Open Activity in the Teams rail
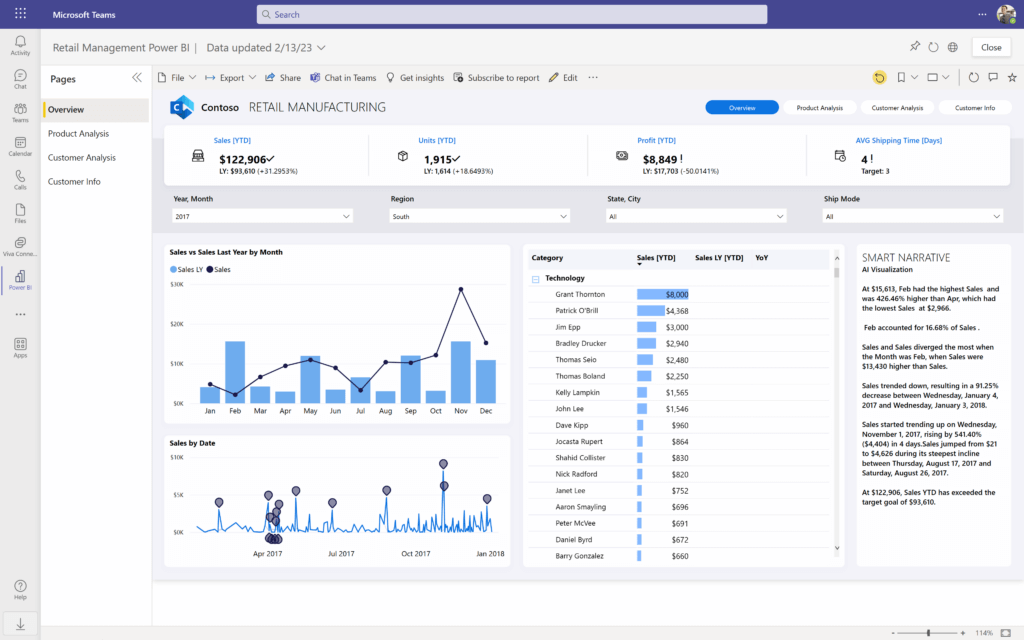1024x640 pixels. (x=20, y=46)
